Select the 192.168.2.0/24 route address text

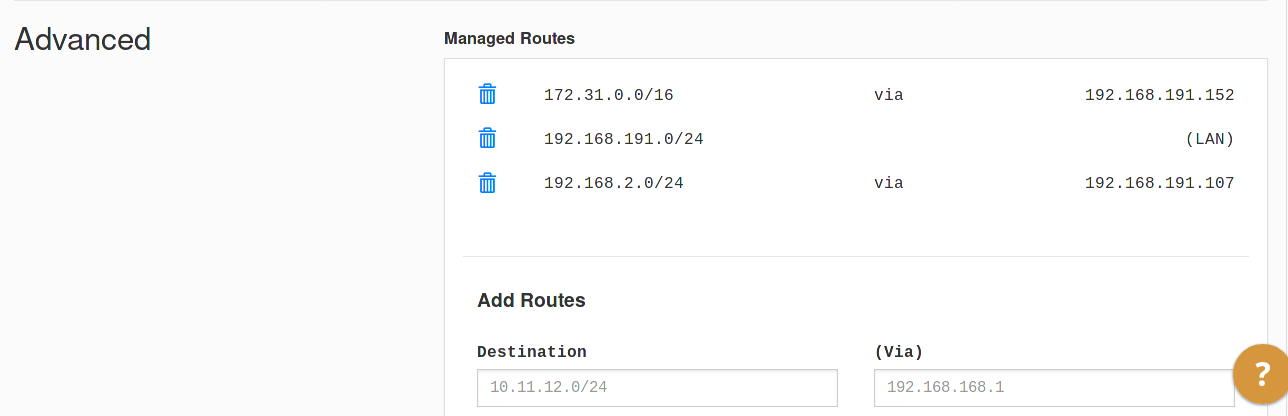[x=613, y=184]
